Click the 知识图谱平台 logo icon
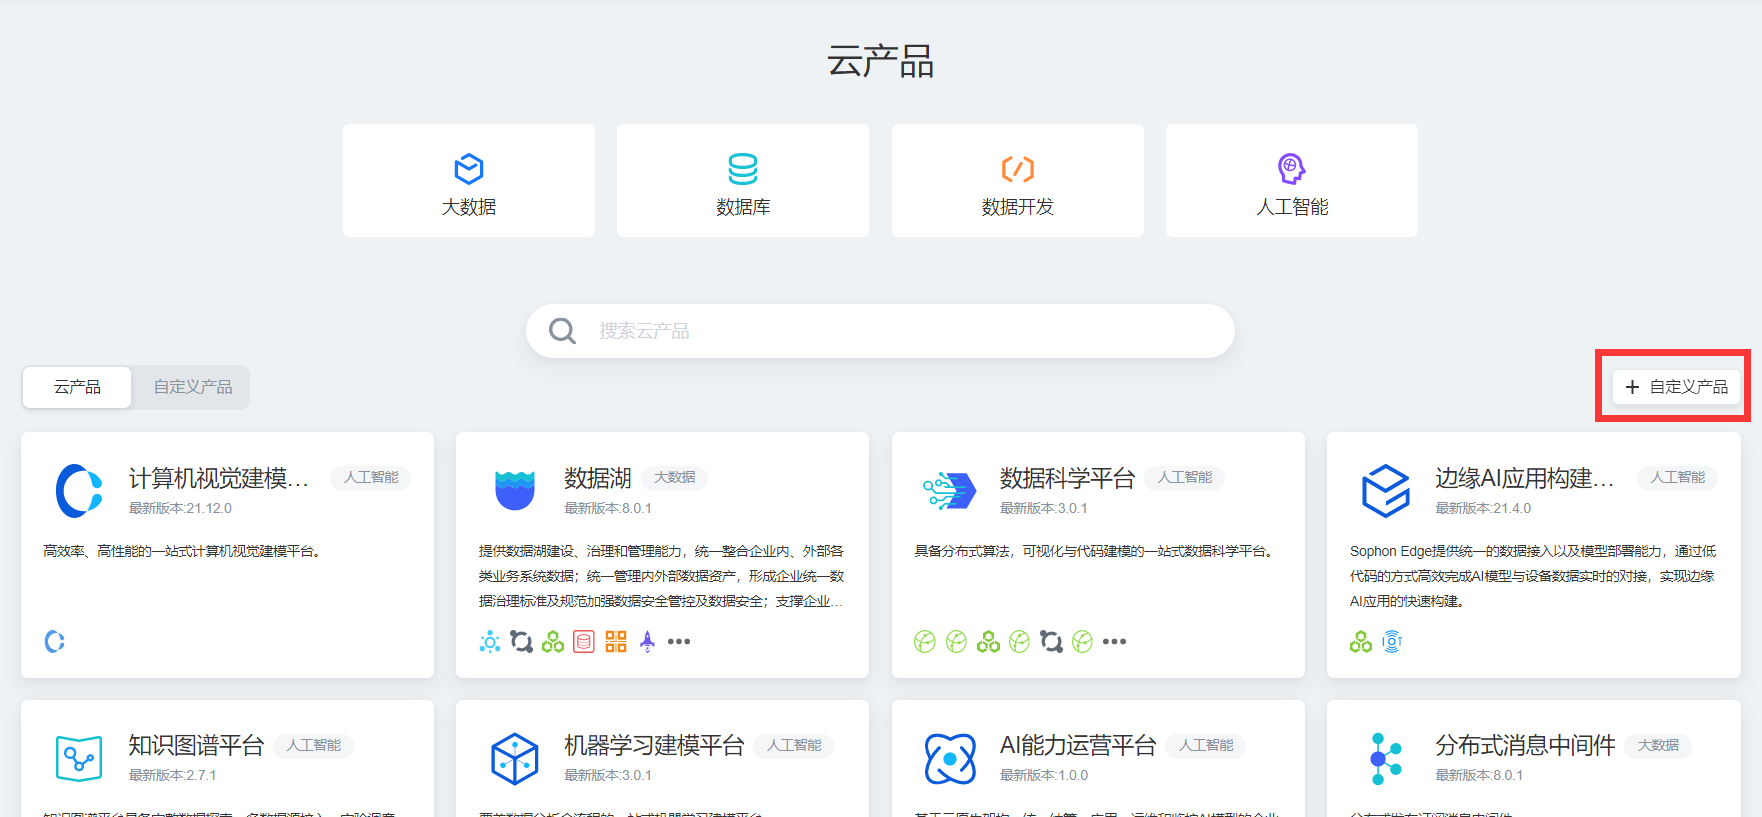 click(79, 759)
